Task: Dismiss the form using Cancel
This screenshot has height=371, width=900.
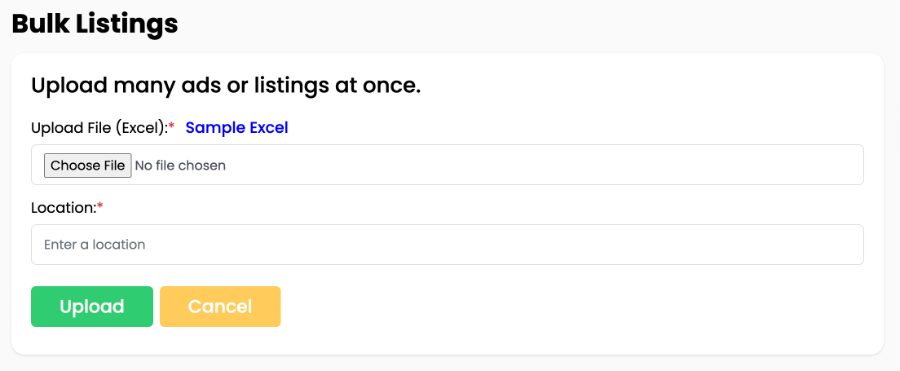Action: (x=220, y=307)
